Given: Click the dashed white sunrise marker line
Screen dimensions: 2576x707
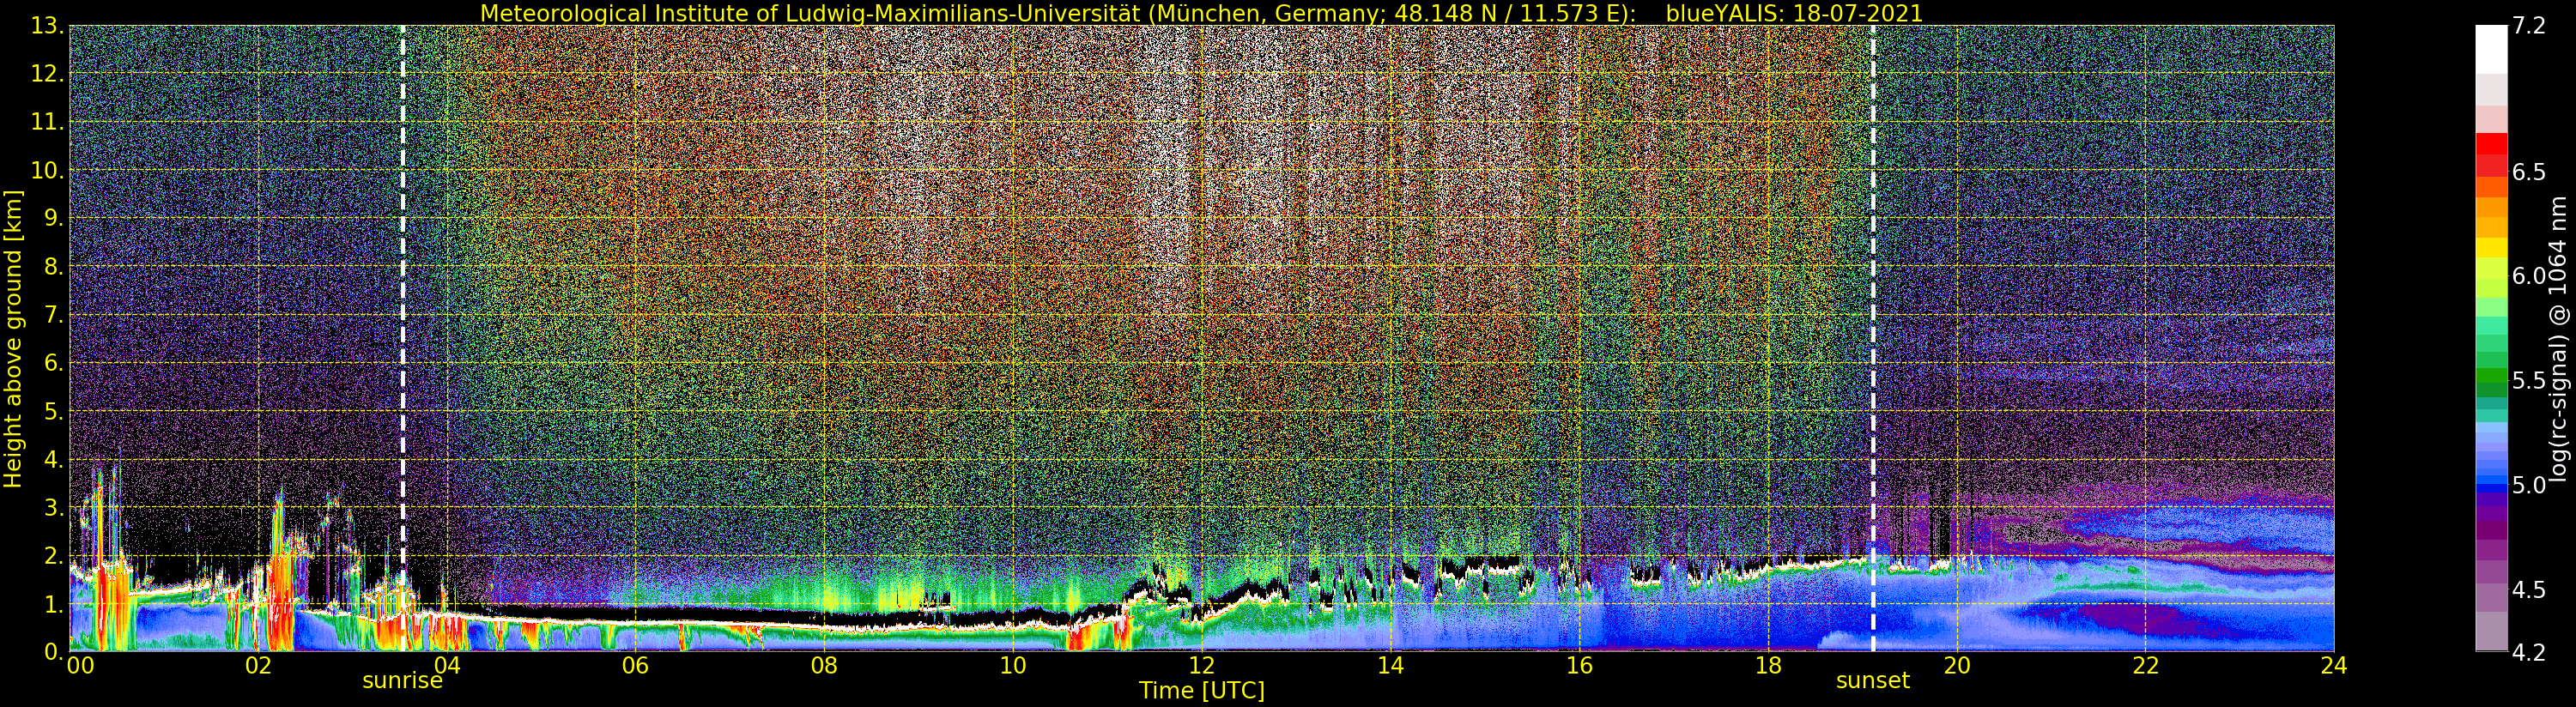Looking at the screenshot, I should [x=403, y=300].
